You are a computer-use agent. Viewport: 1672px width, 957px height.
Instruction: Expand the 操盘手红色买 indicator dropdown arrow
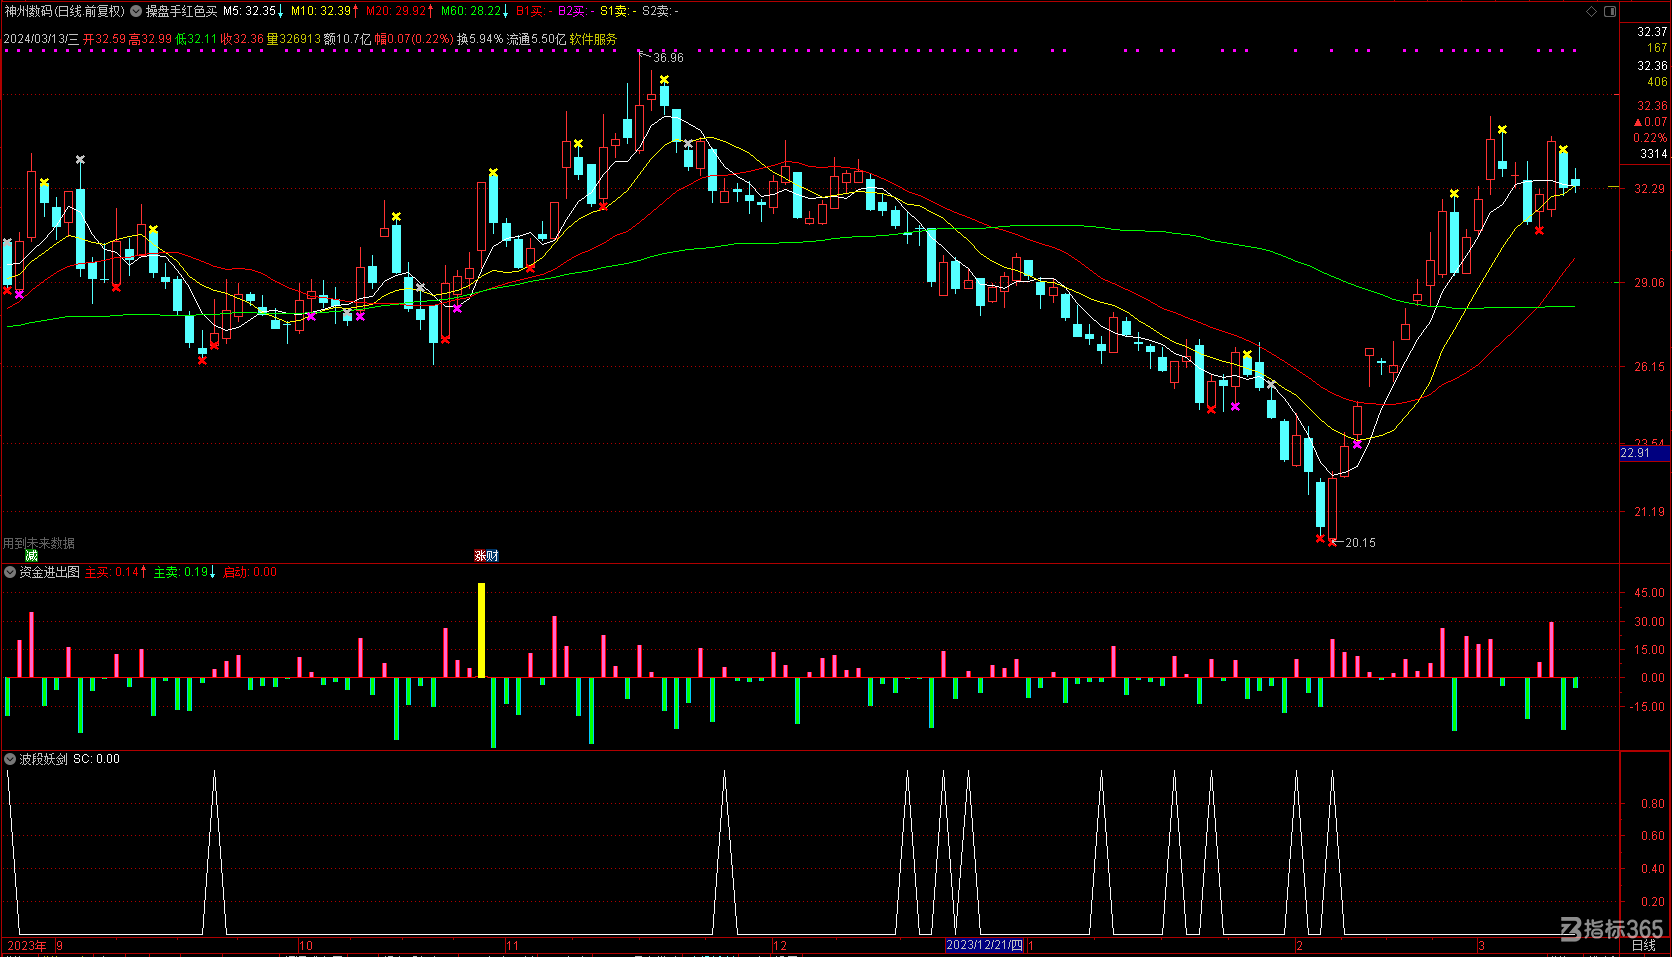[136, 11]
